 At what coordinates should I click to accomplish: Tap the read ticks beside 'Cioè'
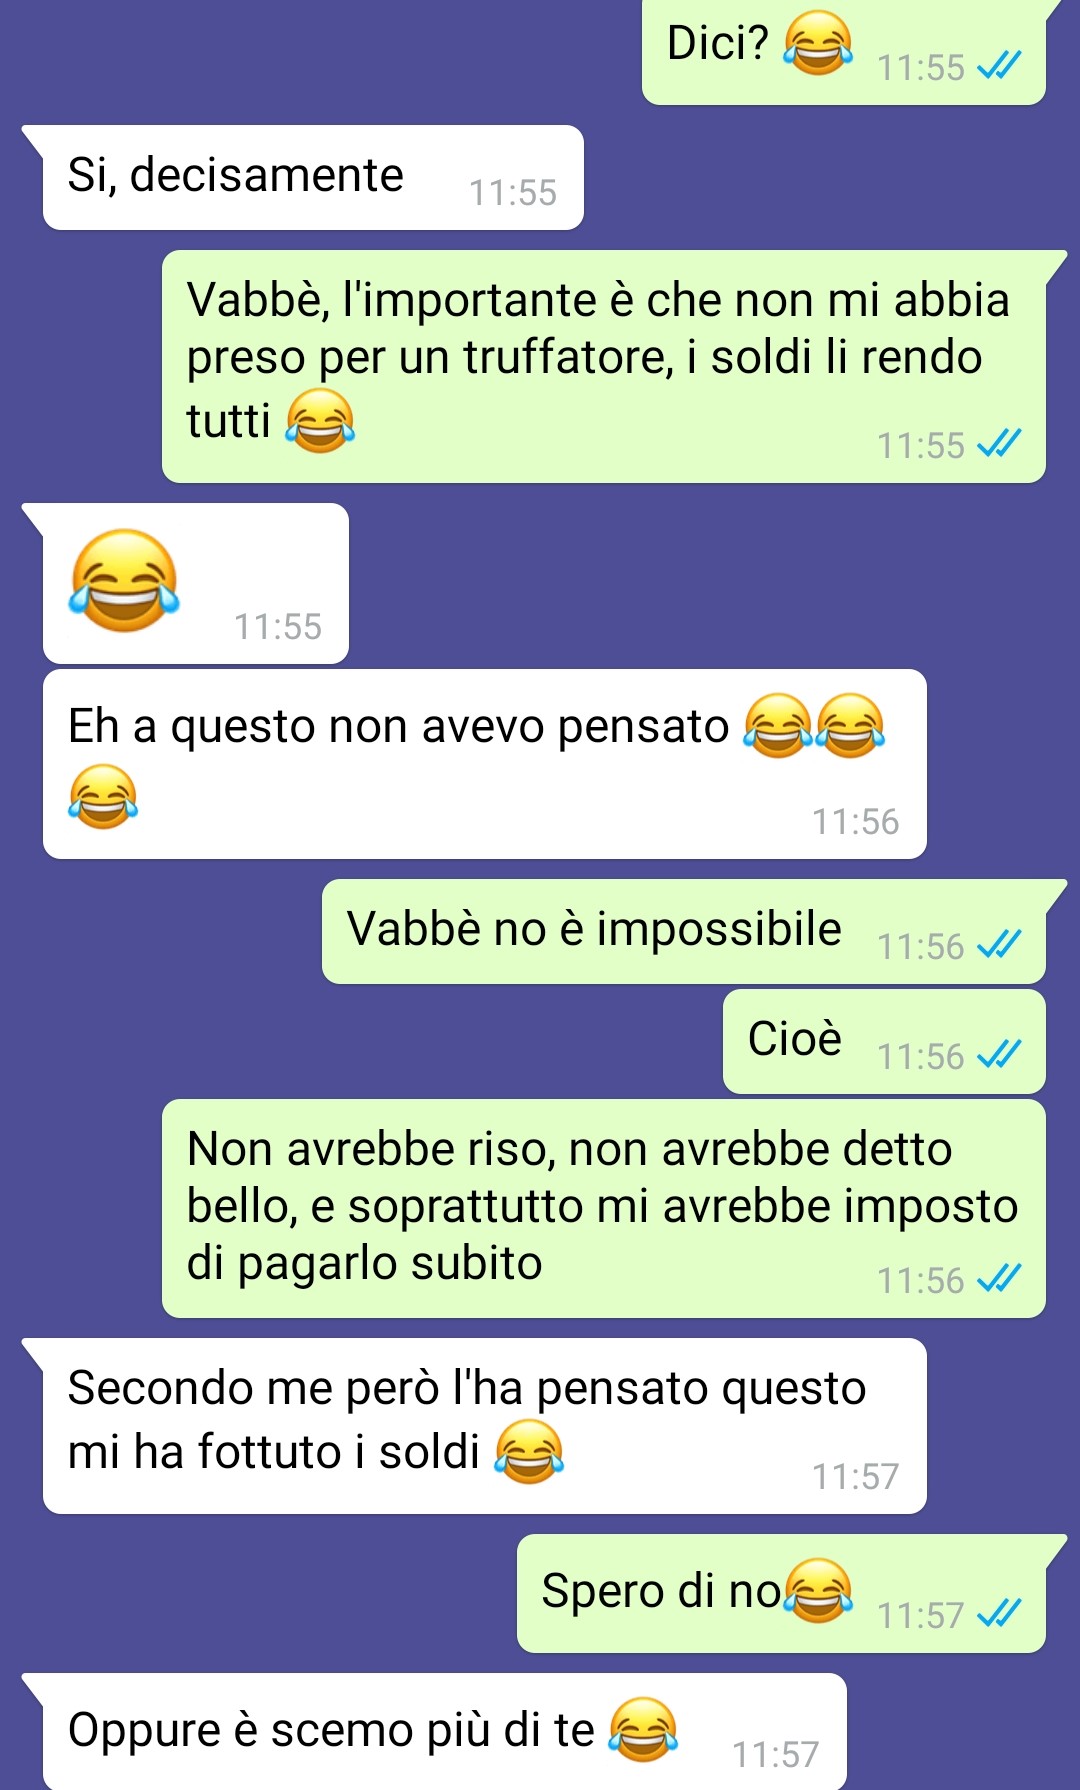point(999,1054)
